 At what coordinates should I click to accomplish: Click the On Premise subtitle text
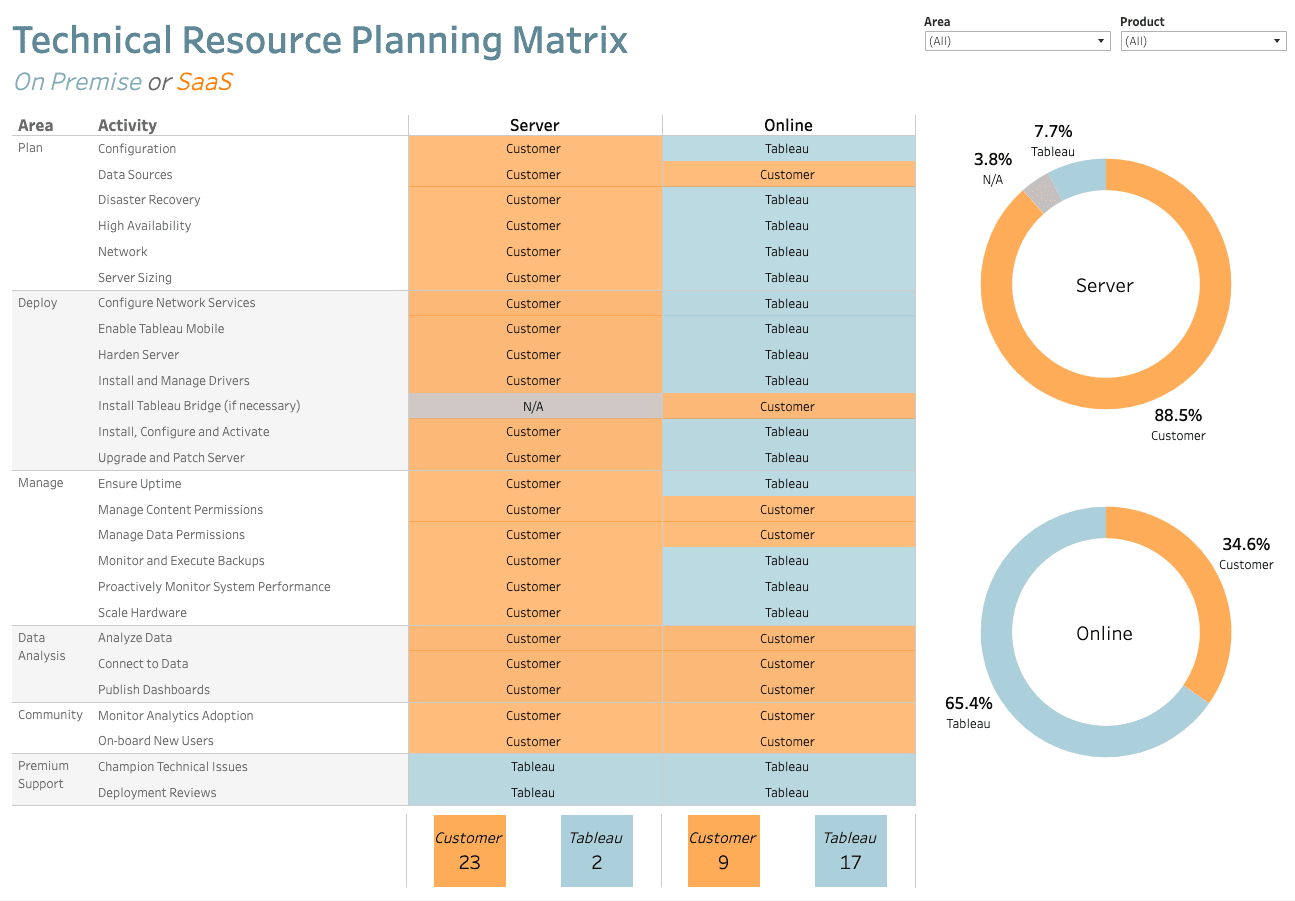pyautogui.click(x=78, y=82)
